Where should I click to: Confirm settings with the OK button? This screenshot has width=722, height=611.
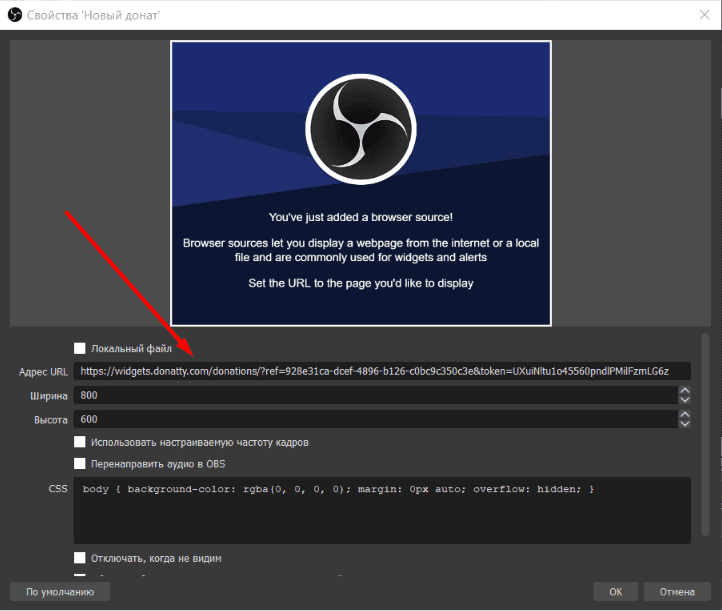[616, 592]
